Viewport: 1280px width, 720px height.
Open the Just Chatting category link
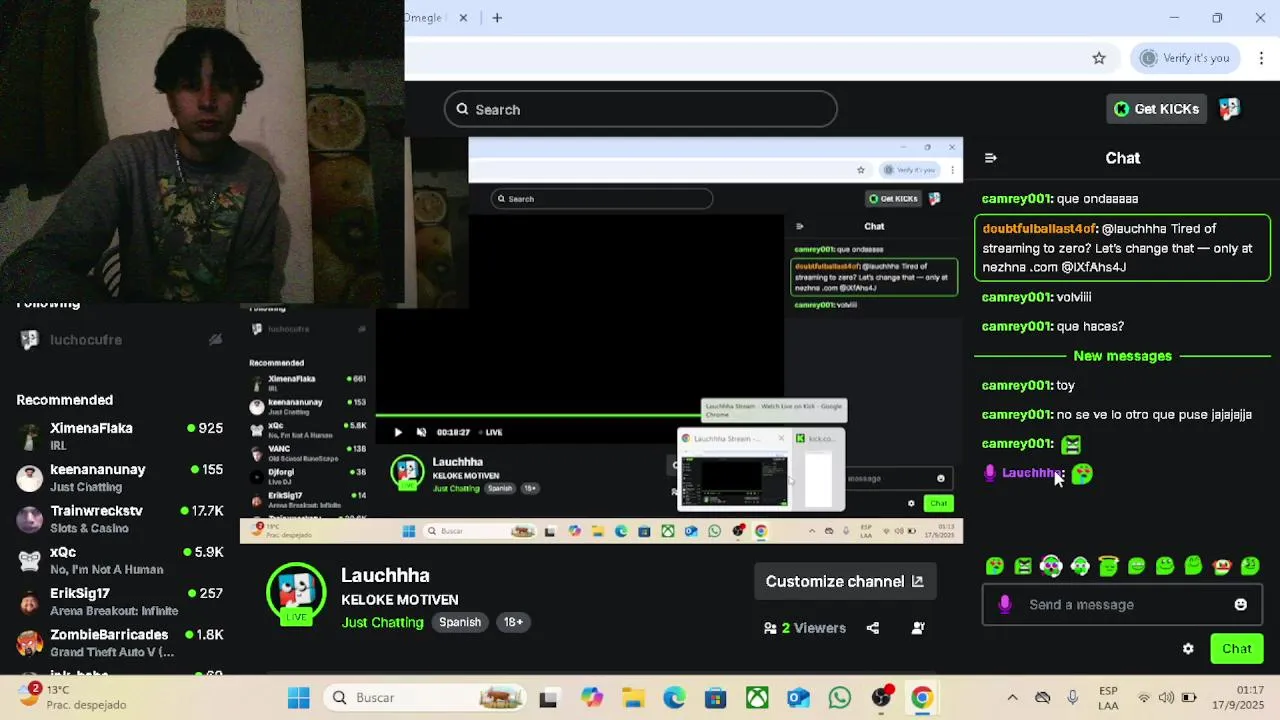pyautogui.click(x=383, y=622)
